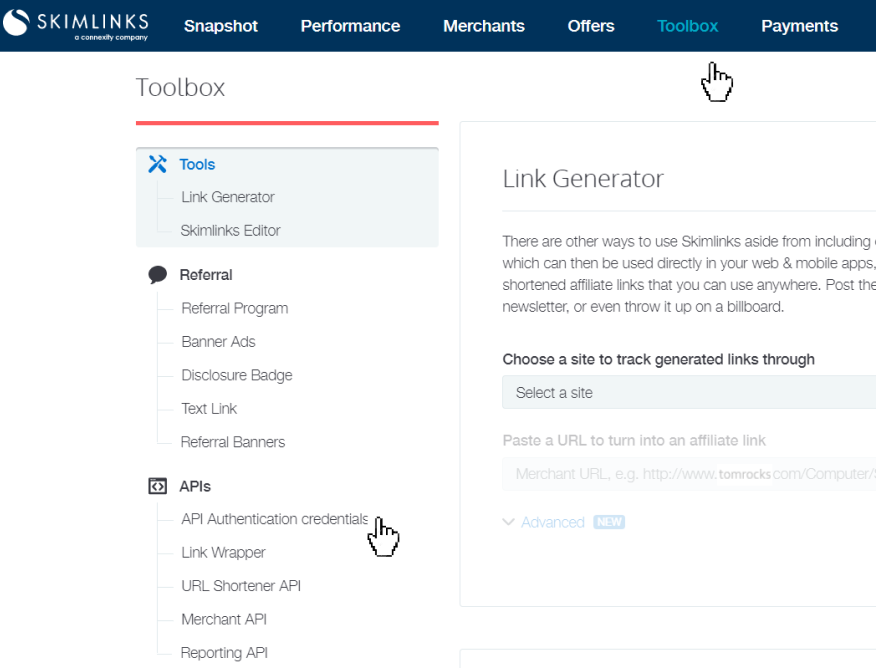Click the Skimlinks logo
The height and width of the screenshot is (668, 876).
76,25
